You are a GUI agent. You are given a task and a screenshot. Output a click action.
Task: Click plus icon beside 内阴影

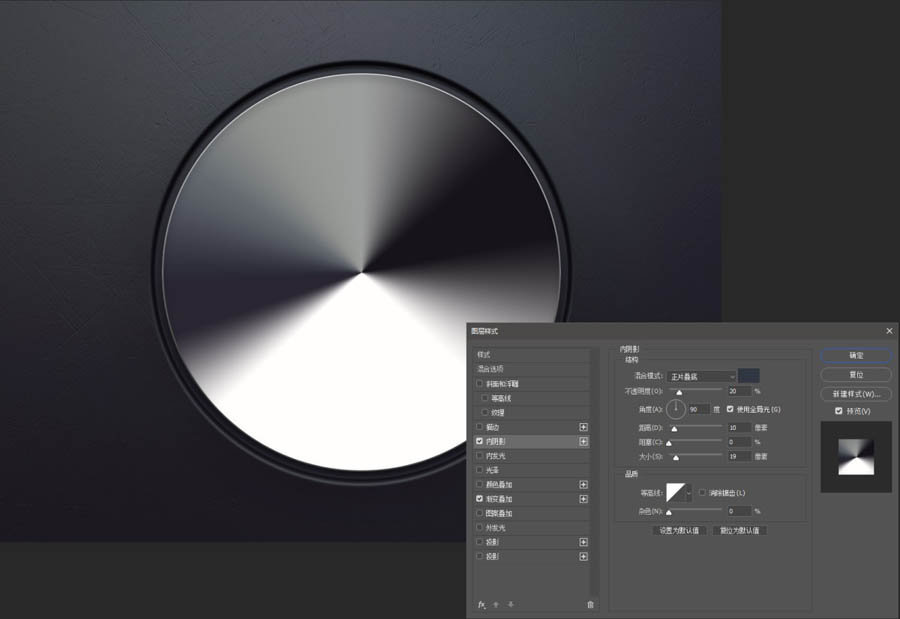pos(583,441)
